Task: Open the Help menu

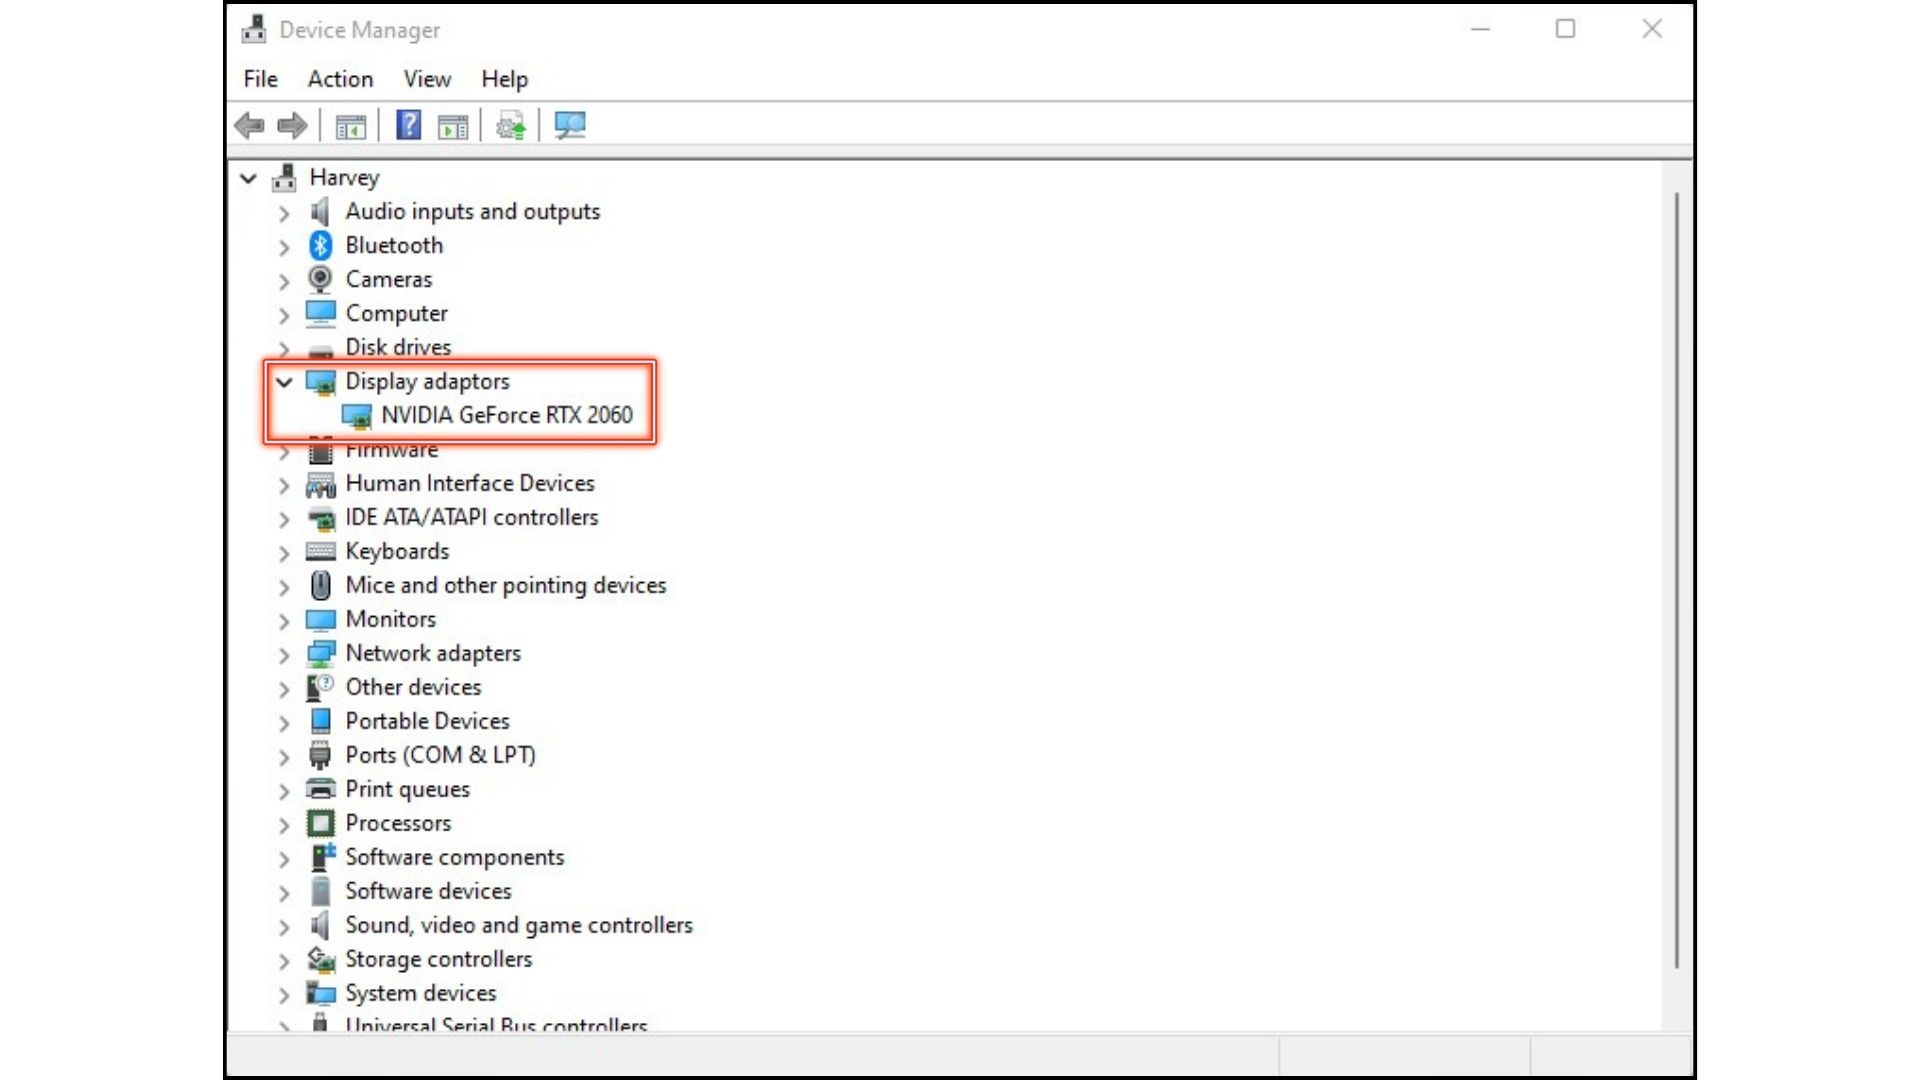Action: (x=504, y=79)
